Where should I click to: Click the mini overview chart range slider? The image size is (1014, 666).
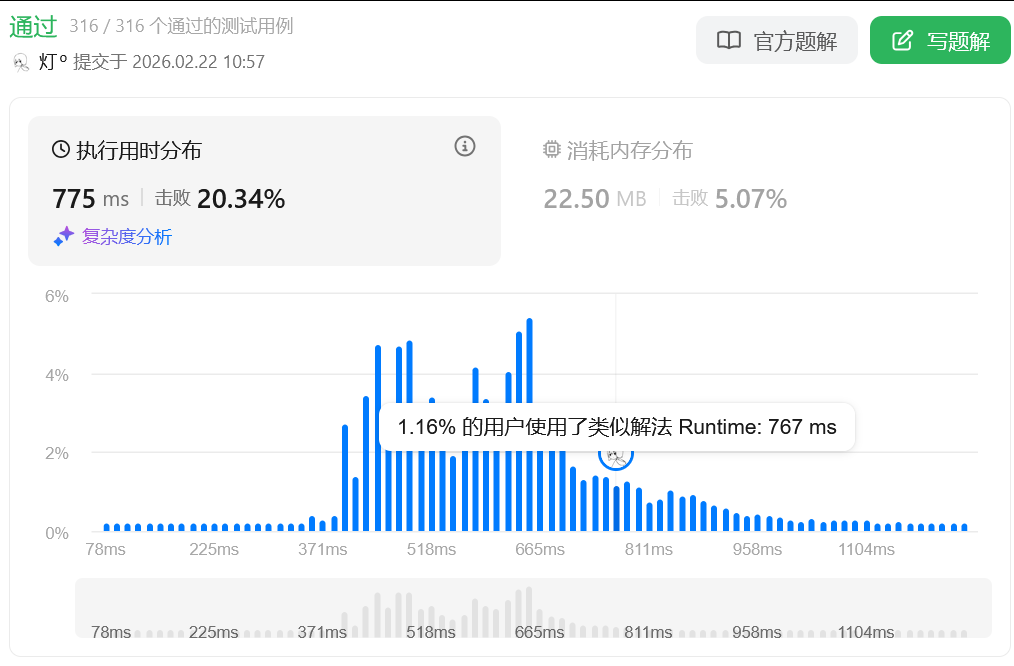point(533,608)
